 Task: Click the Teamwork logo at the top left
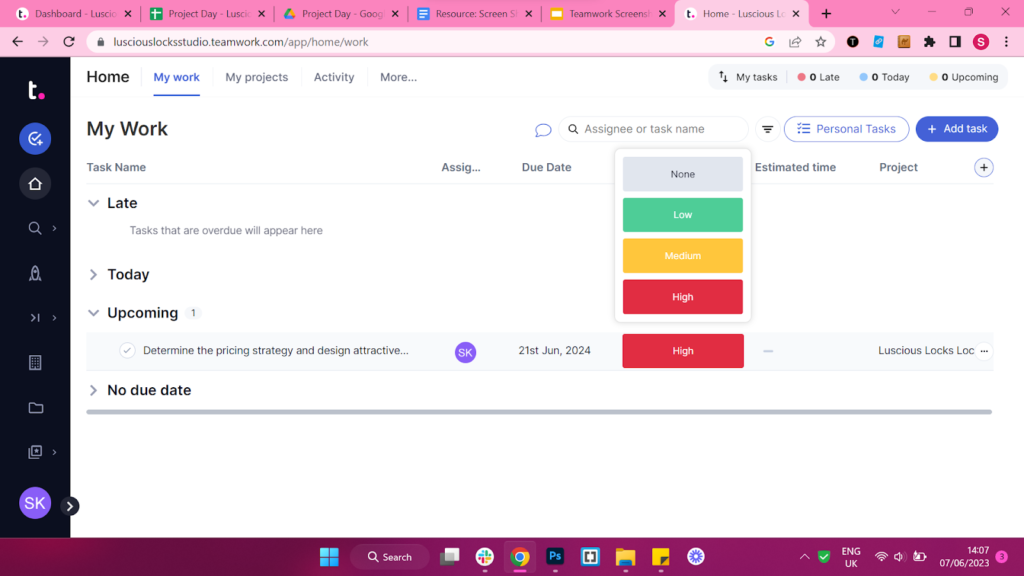click(35, 91)
